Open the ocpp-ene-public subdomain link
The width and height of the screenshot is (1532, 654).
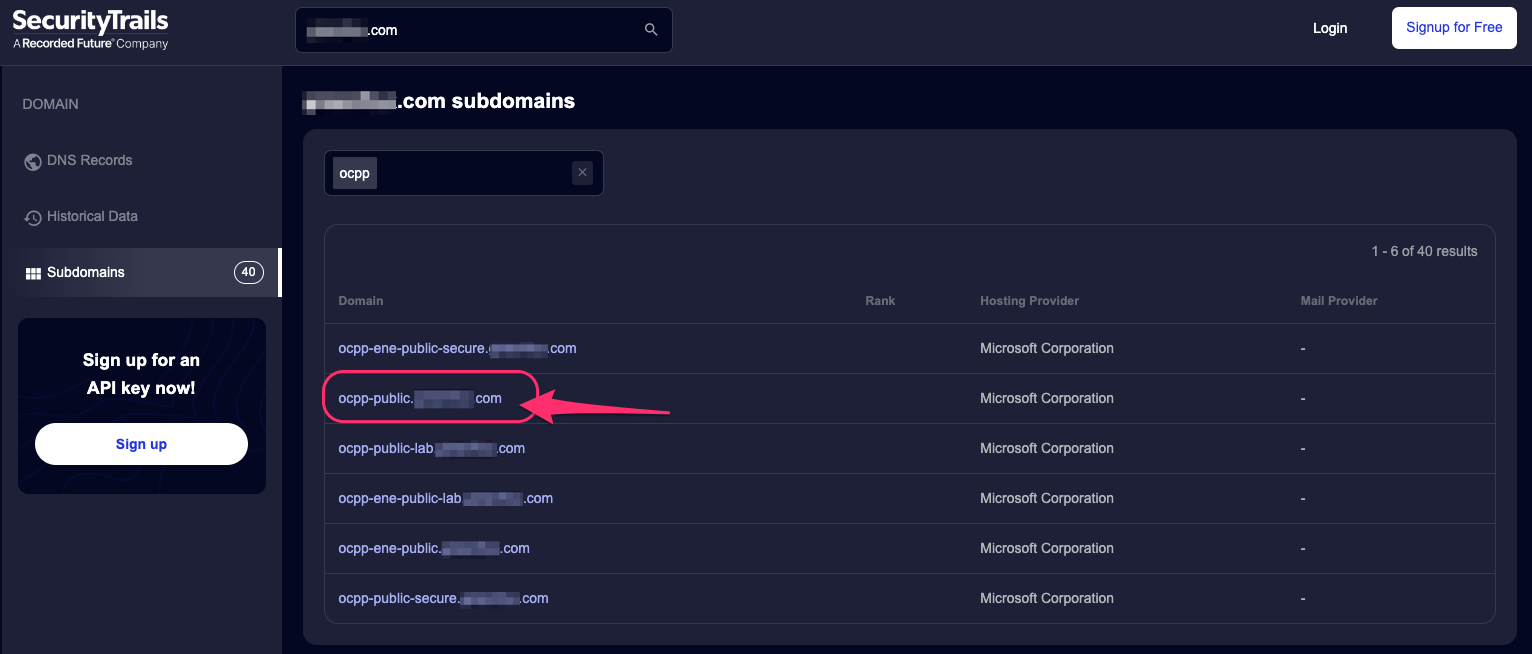[434, 548]
